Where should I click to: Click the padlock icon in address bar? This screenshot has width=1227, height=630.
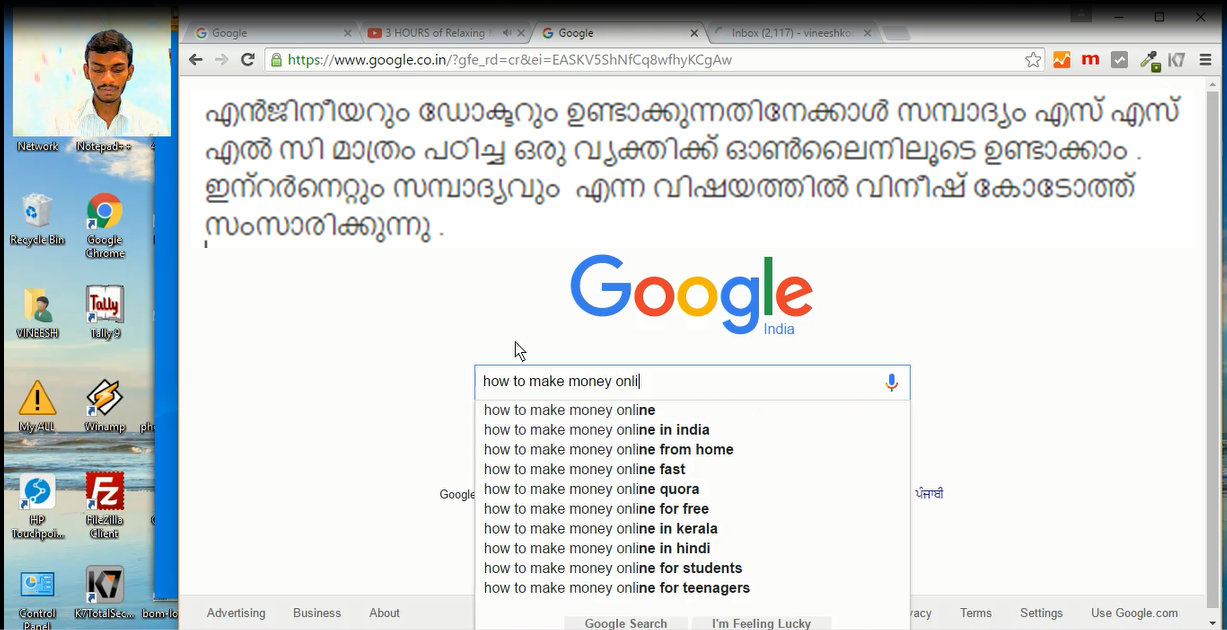(276, 60)
